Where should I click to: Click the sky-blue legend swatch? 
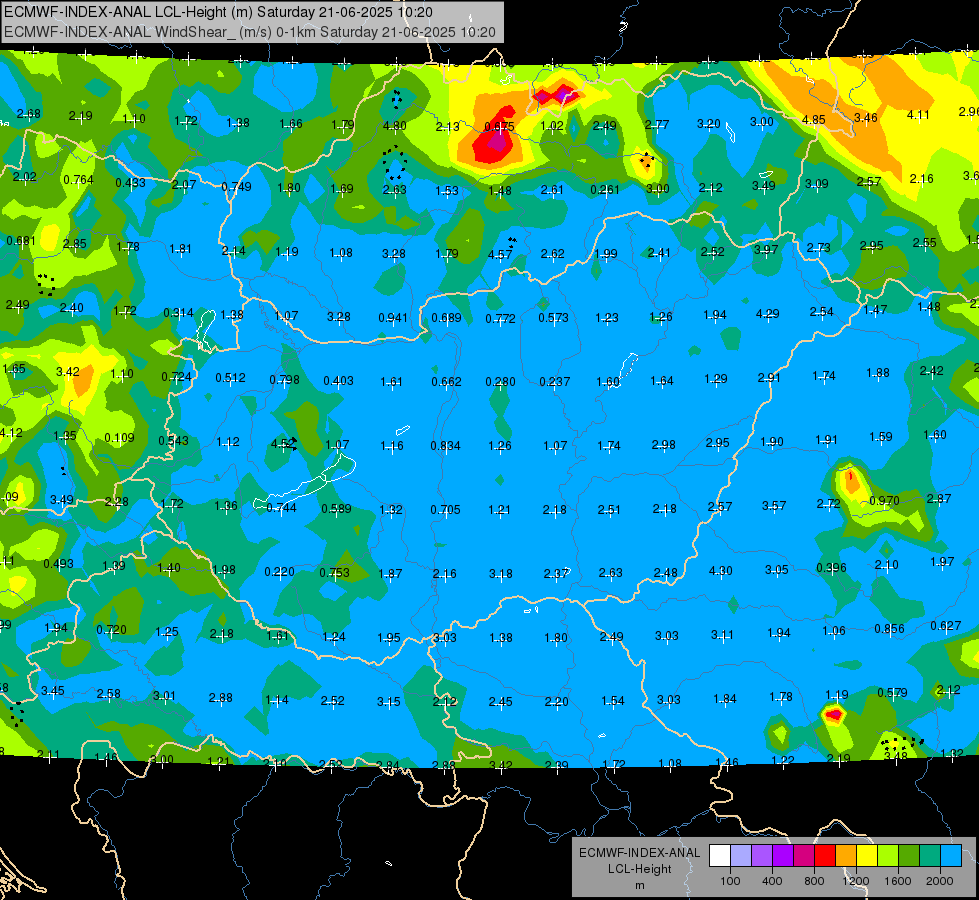point(952,856)
